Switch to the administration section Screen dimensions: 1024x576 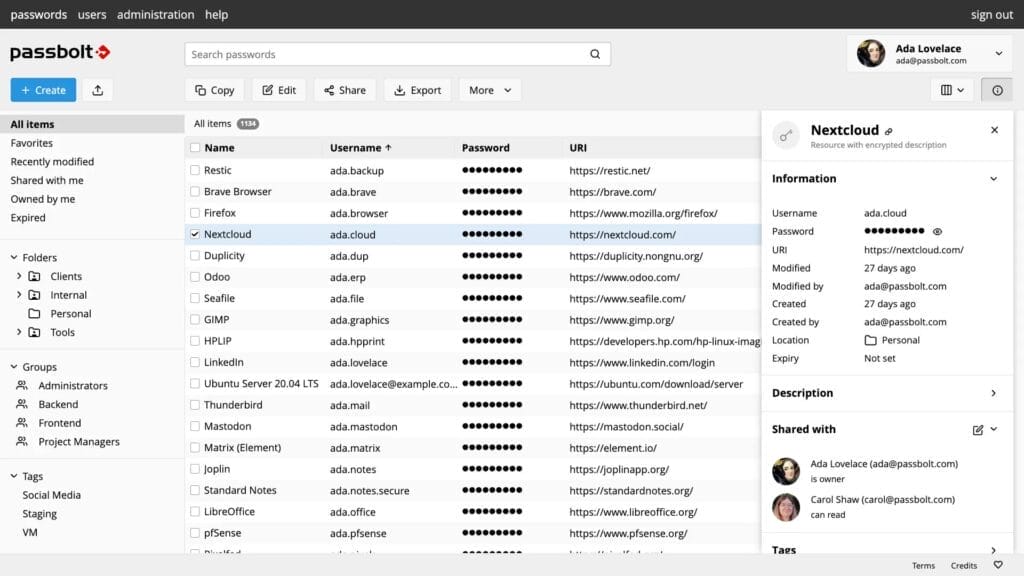pos(156,14)
